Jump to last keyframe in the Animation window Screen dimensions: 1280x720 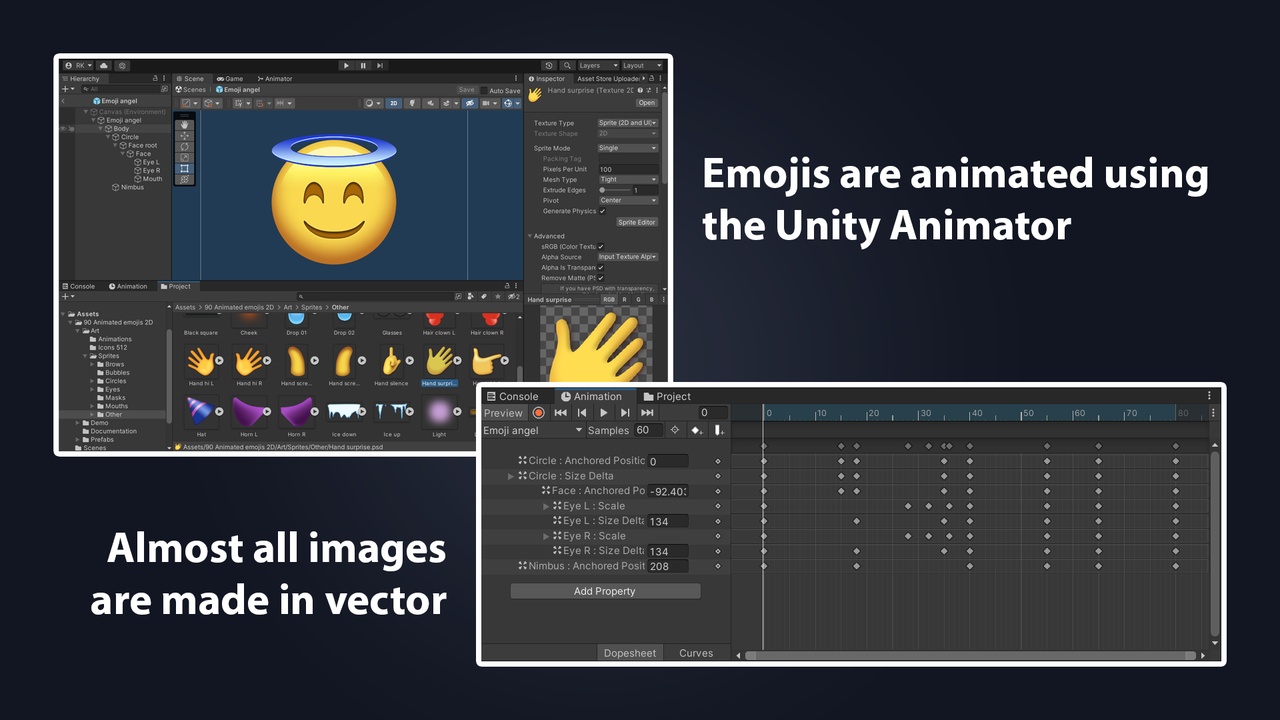click(x=647, y=412)
